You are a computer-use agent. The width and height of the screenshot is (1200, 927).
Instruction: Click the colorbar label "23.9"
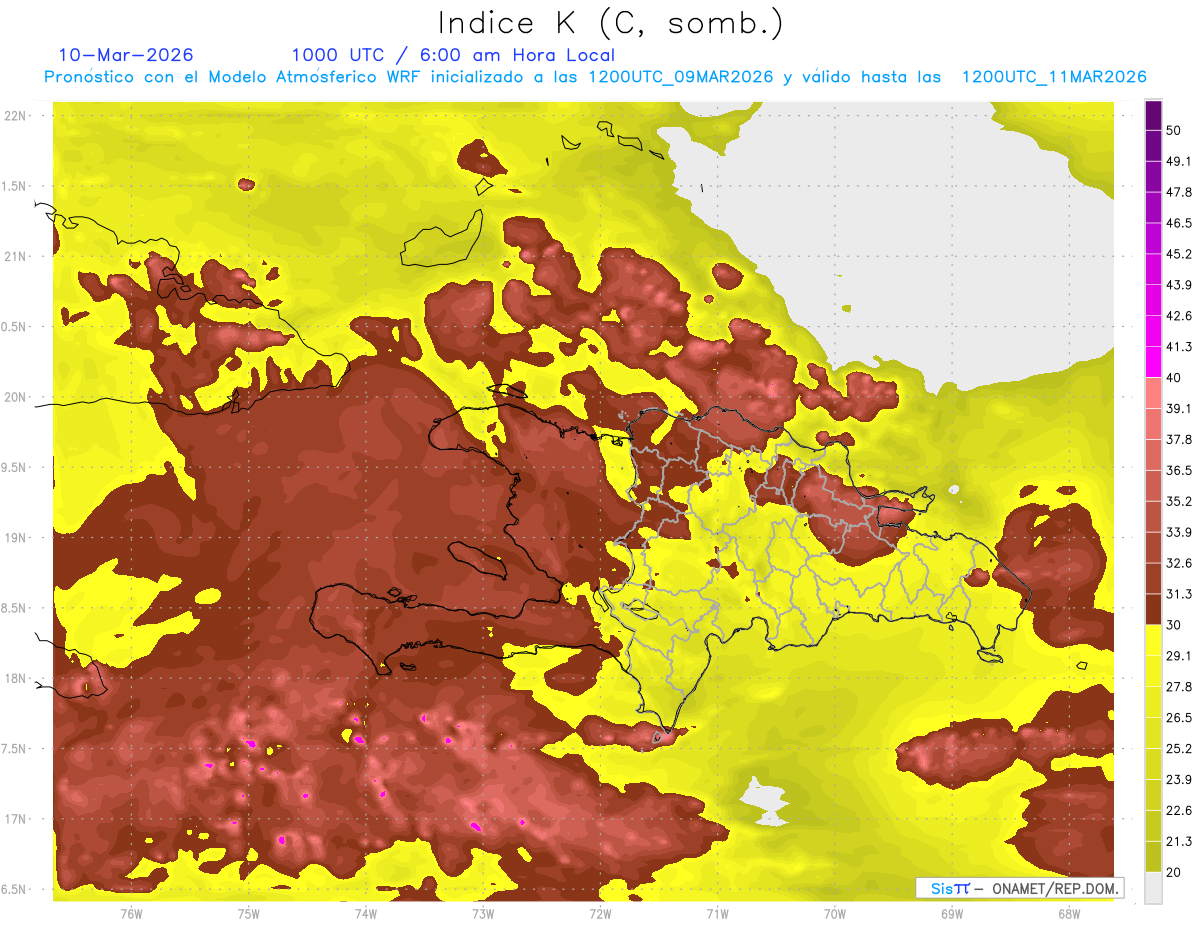point(1180,779)
